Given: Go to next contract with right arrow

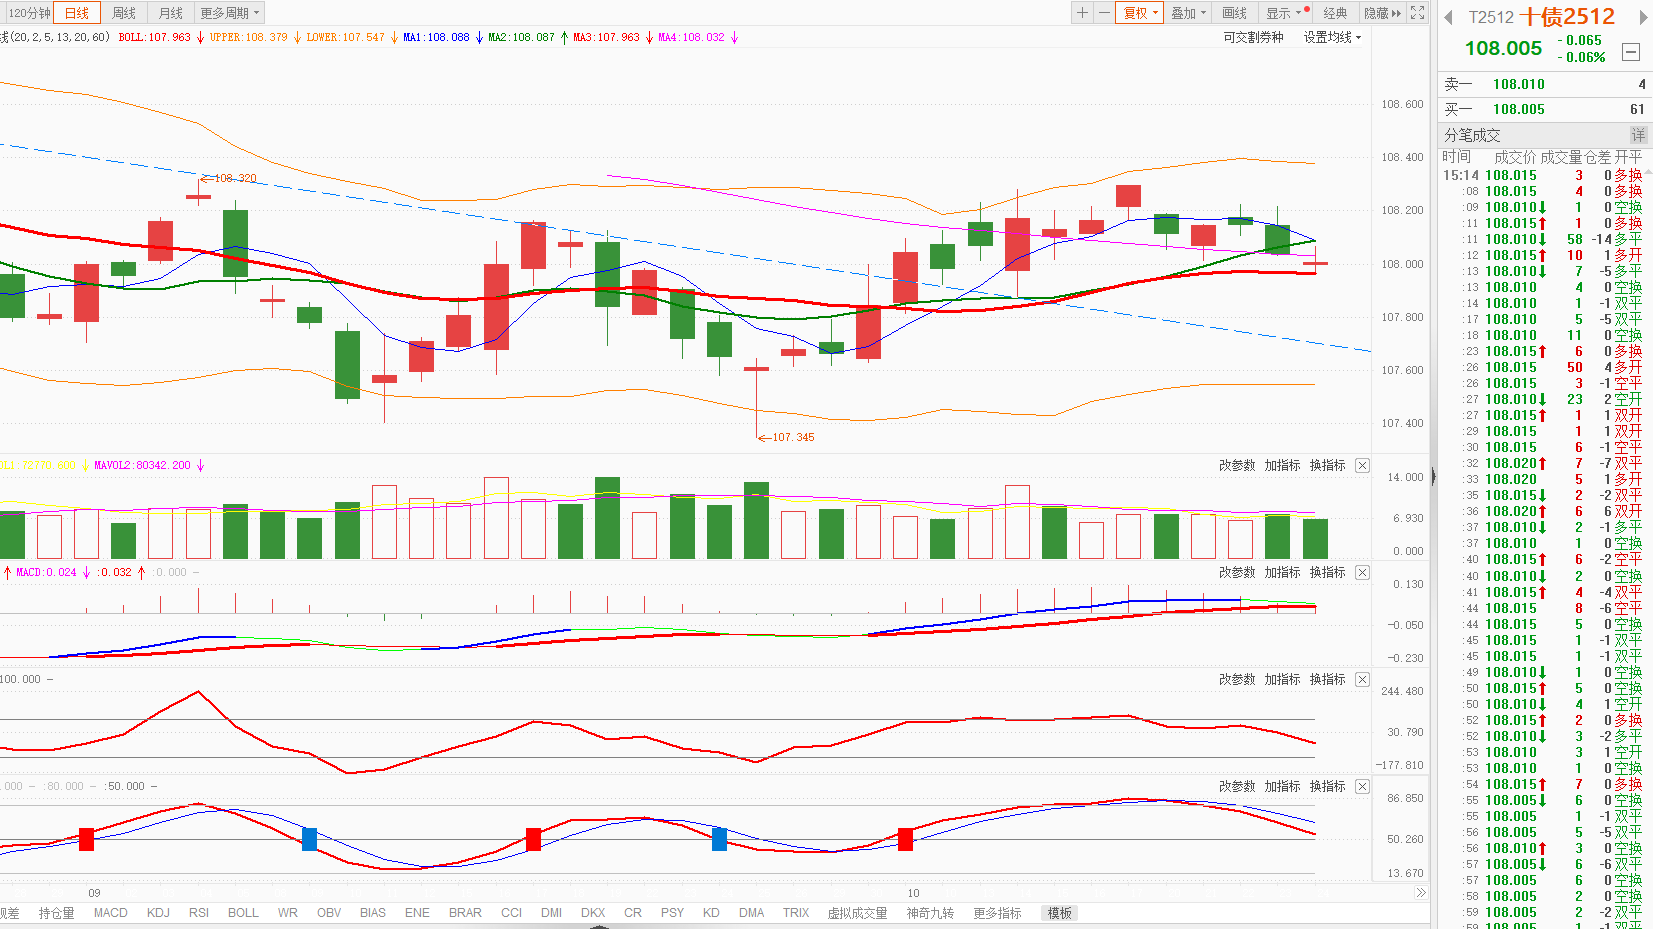Looking at the screenshot, I should coord(1643,17).
